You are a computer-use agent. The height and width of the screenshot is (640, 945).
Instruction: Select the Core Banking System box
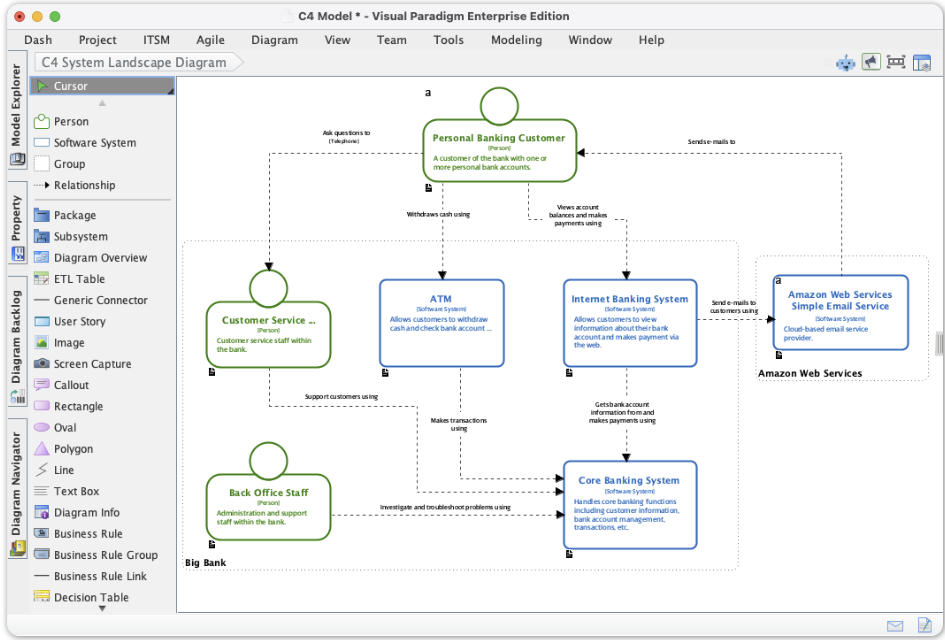tap(630, 505)
